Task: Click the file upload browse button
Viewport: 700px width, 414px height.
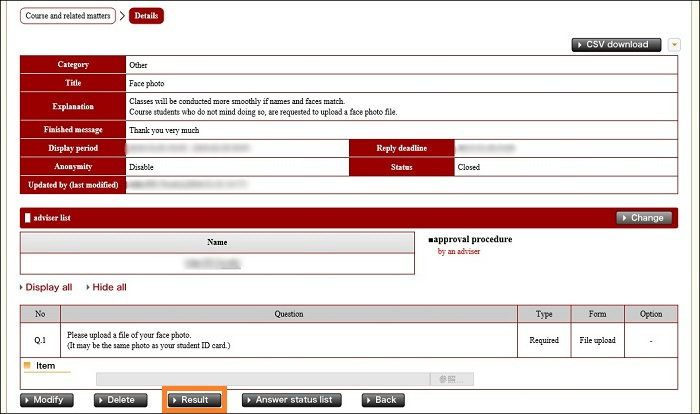Action: coord(451,380)
